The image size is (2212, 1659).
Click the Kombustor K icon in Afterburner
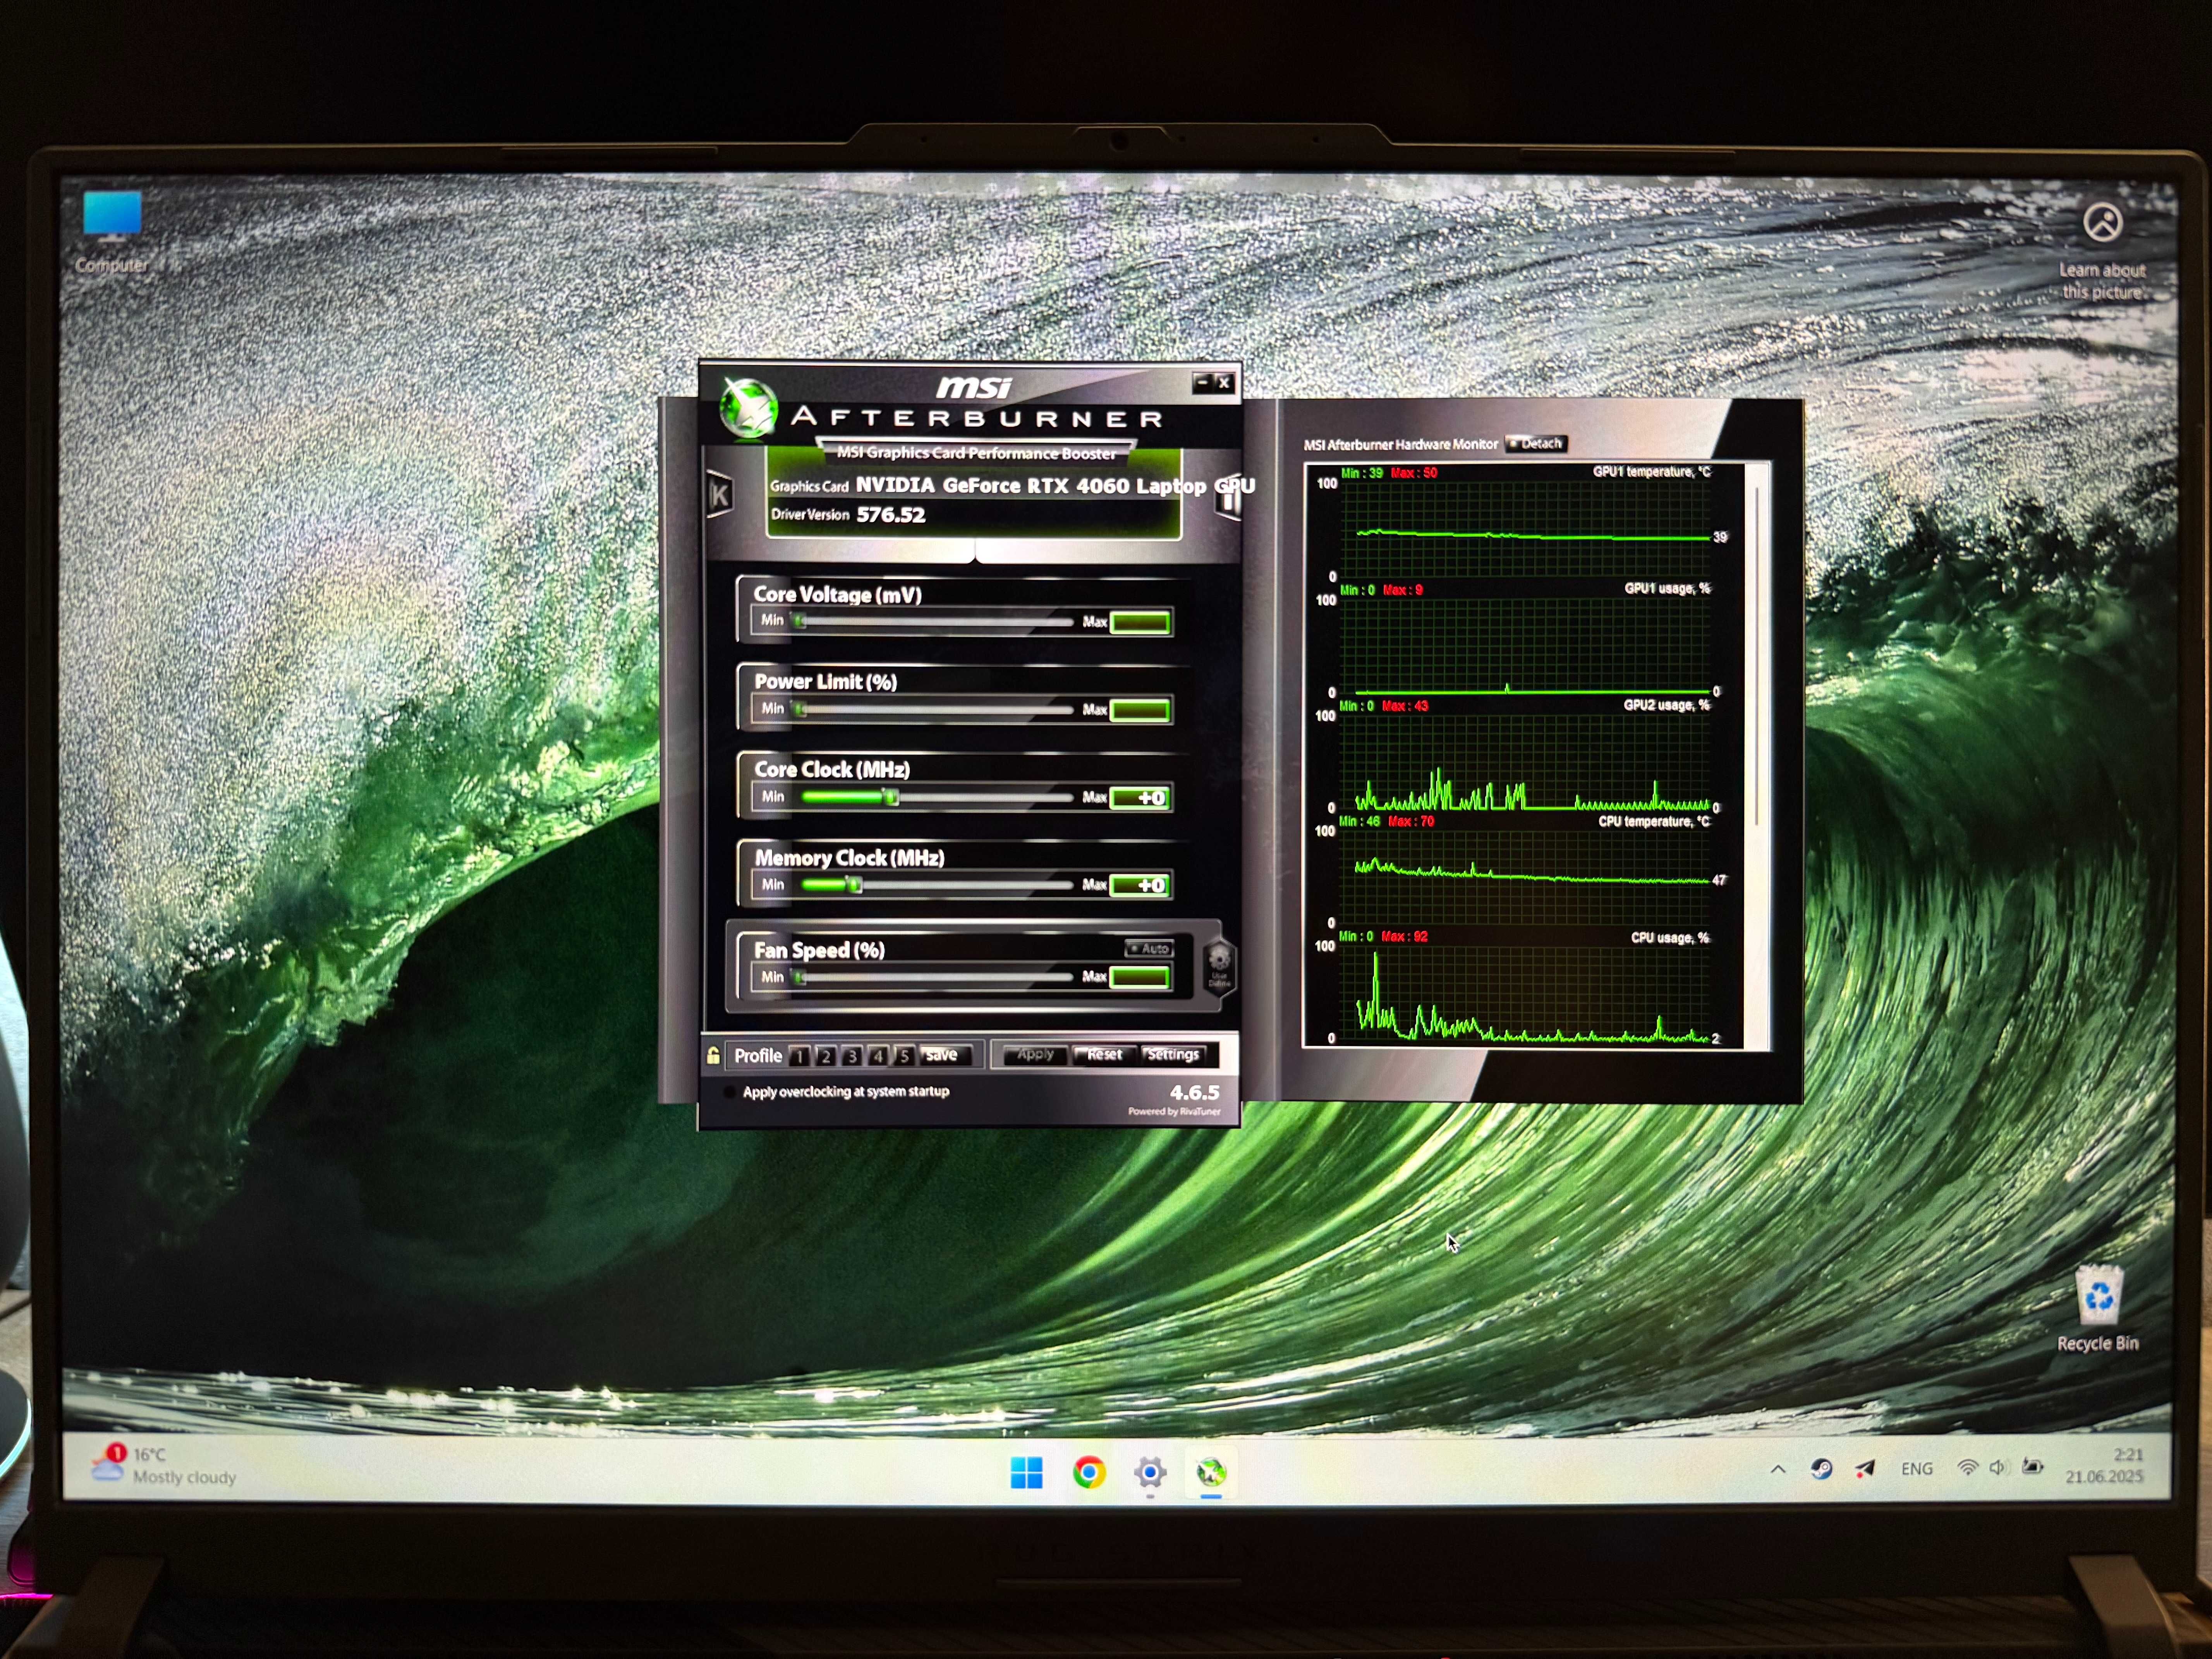719,495
